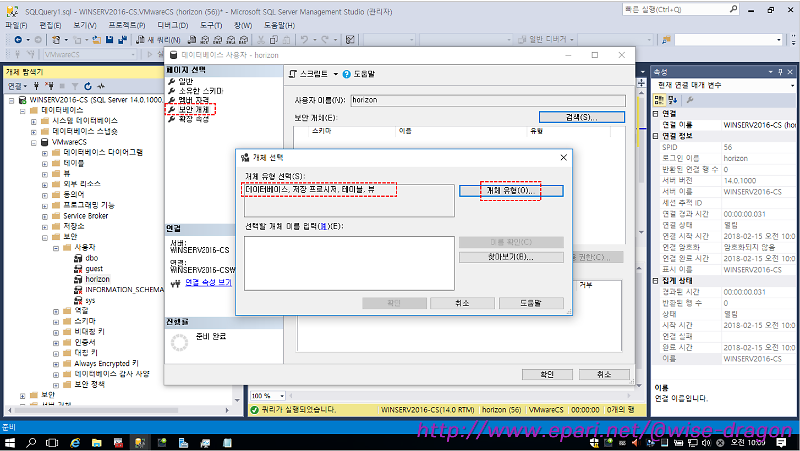800x451 pixels.
Task: Open the View (보기) menu
Action: coord(84,25)
